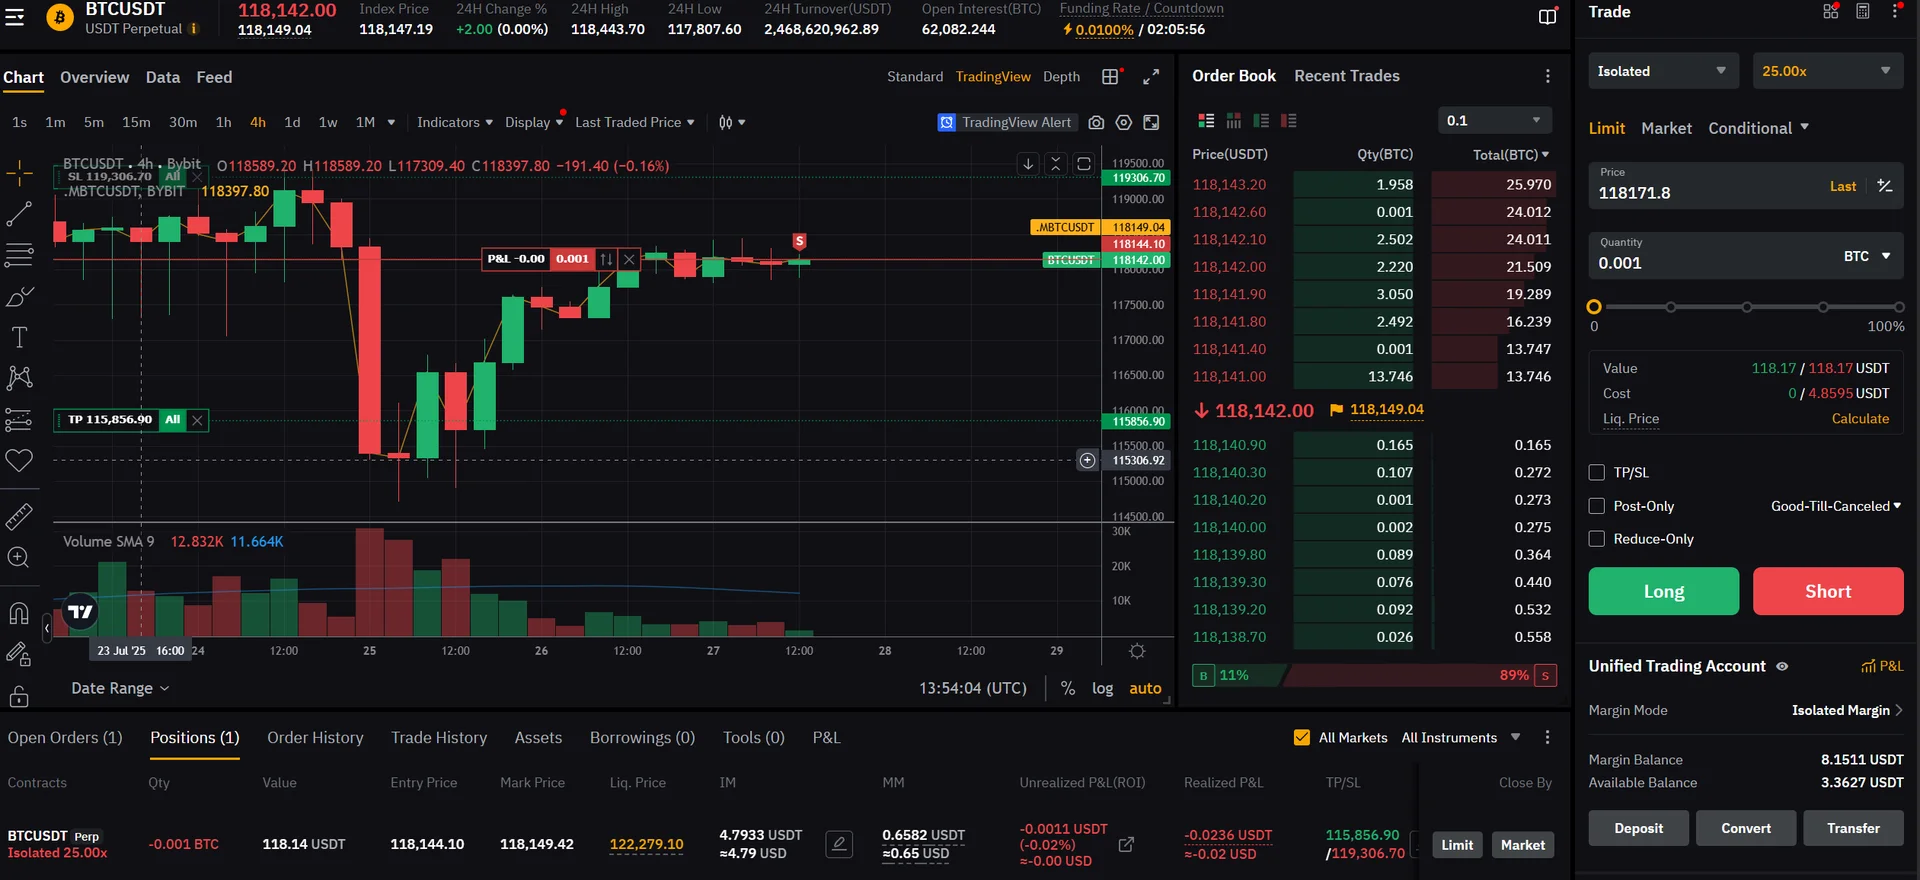Set the quantity slider to the 100% node
1920x880 pixels.
tap(1899, 307)
